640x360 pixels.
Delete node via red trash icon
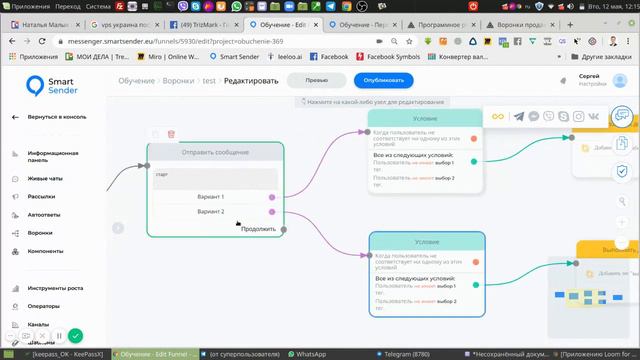point(171,134)
